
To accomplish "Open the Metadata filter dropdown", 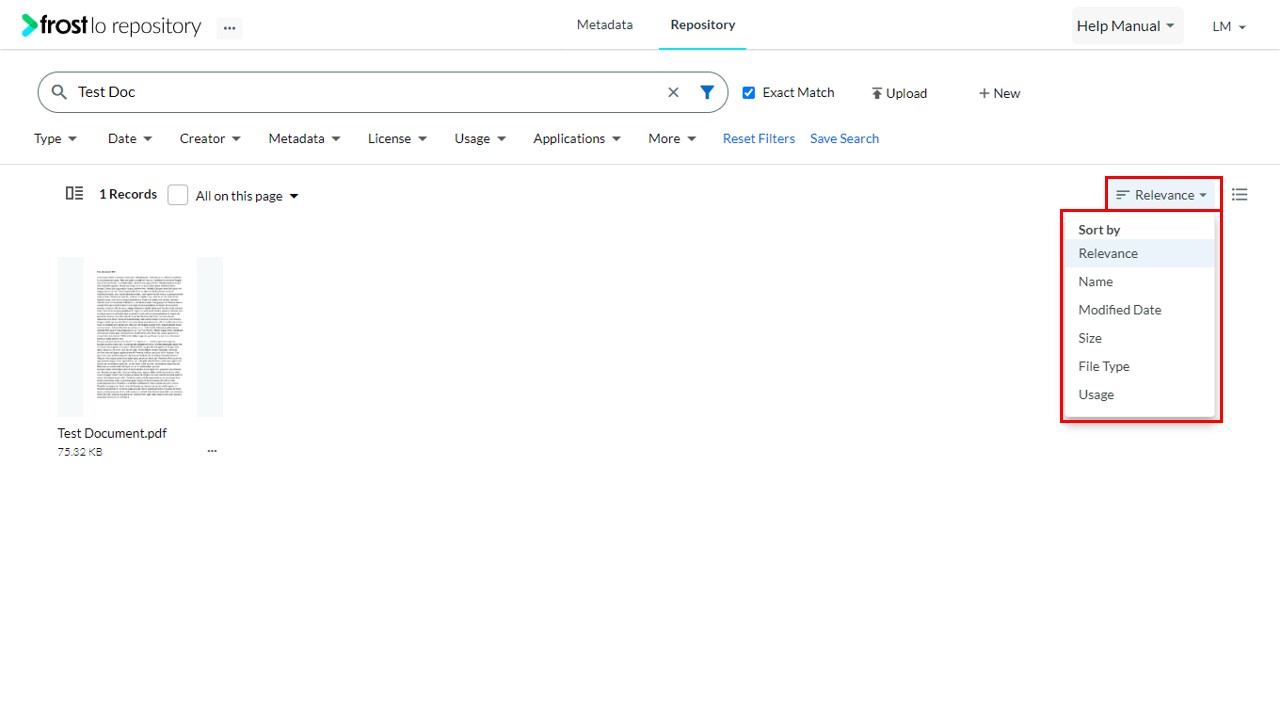I will coord(304,139).
